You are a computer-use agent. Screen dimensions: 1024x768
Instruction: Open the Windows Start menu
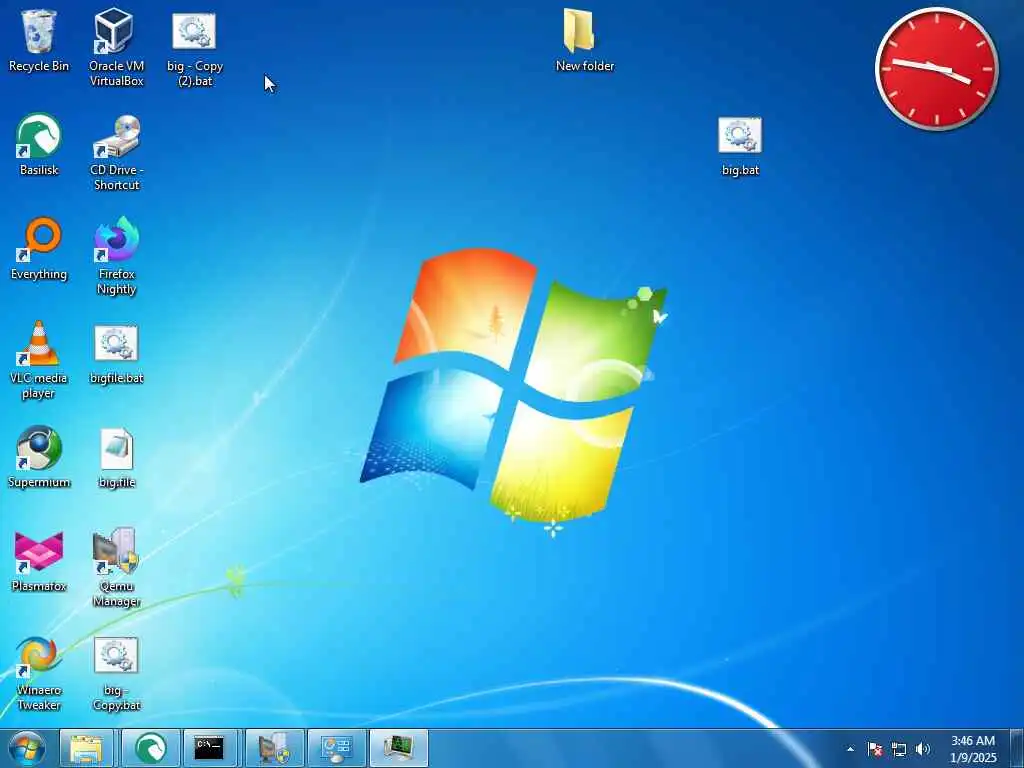[27, 748]
